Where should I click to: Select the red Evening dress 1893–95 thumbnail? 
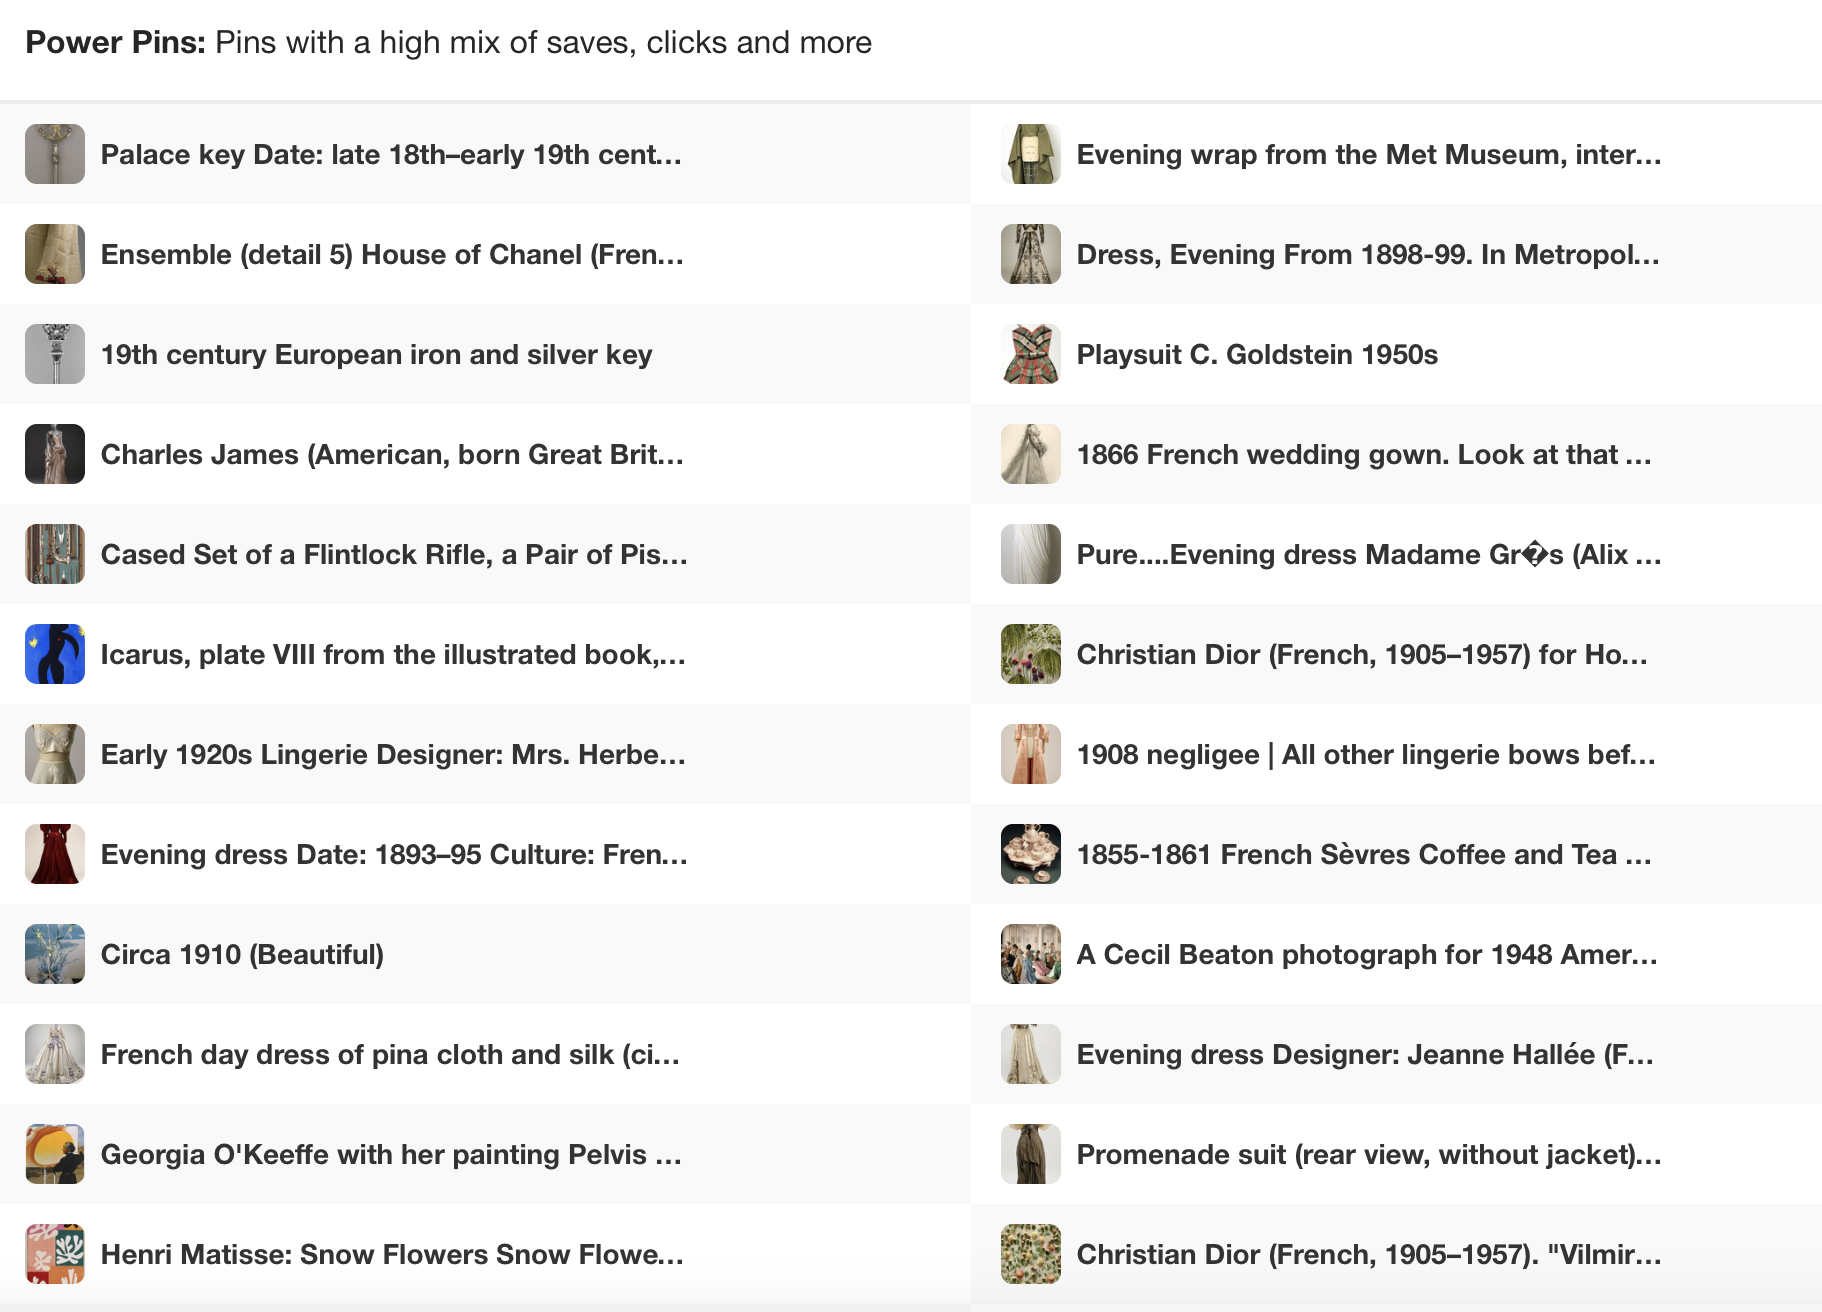click(55, 854)
